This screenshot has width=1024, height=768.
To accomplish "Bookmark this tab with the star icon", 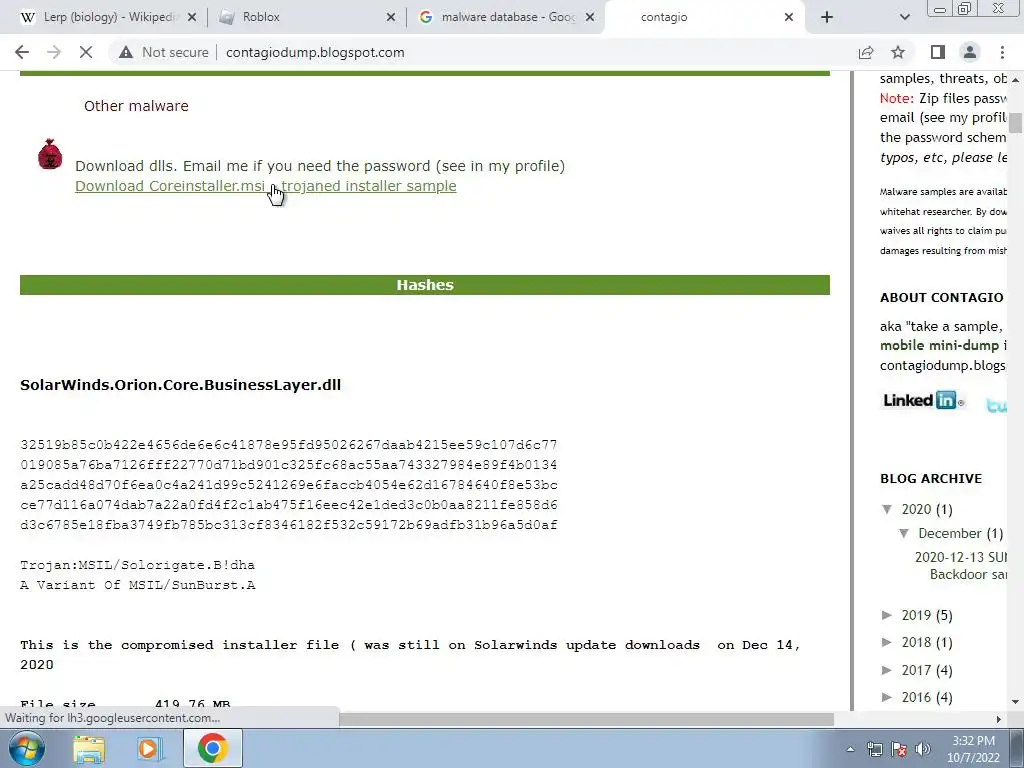I will [x=898, y=52].
